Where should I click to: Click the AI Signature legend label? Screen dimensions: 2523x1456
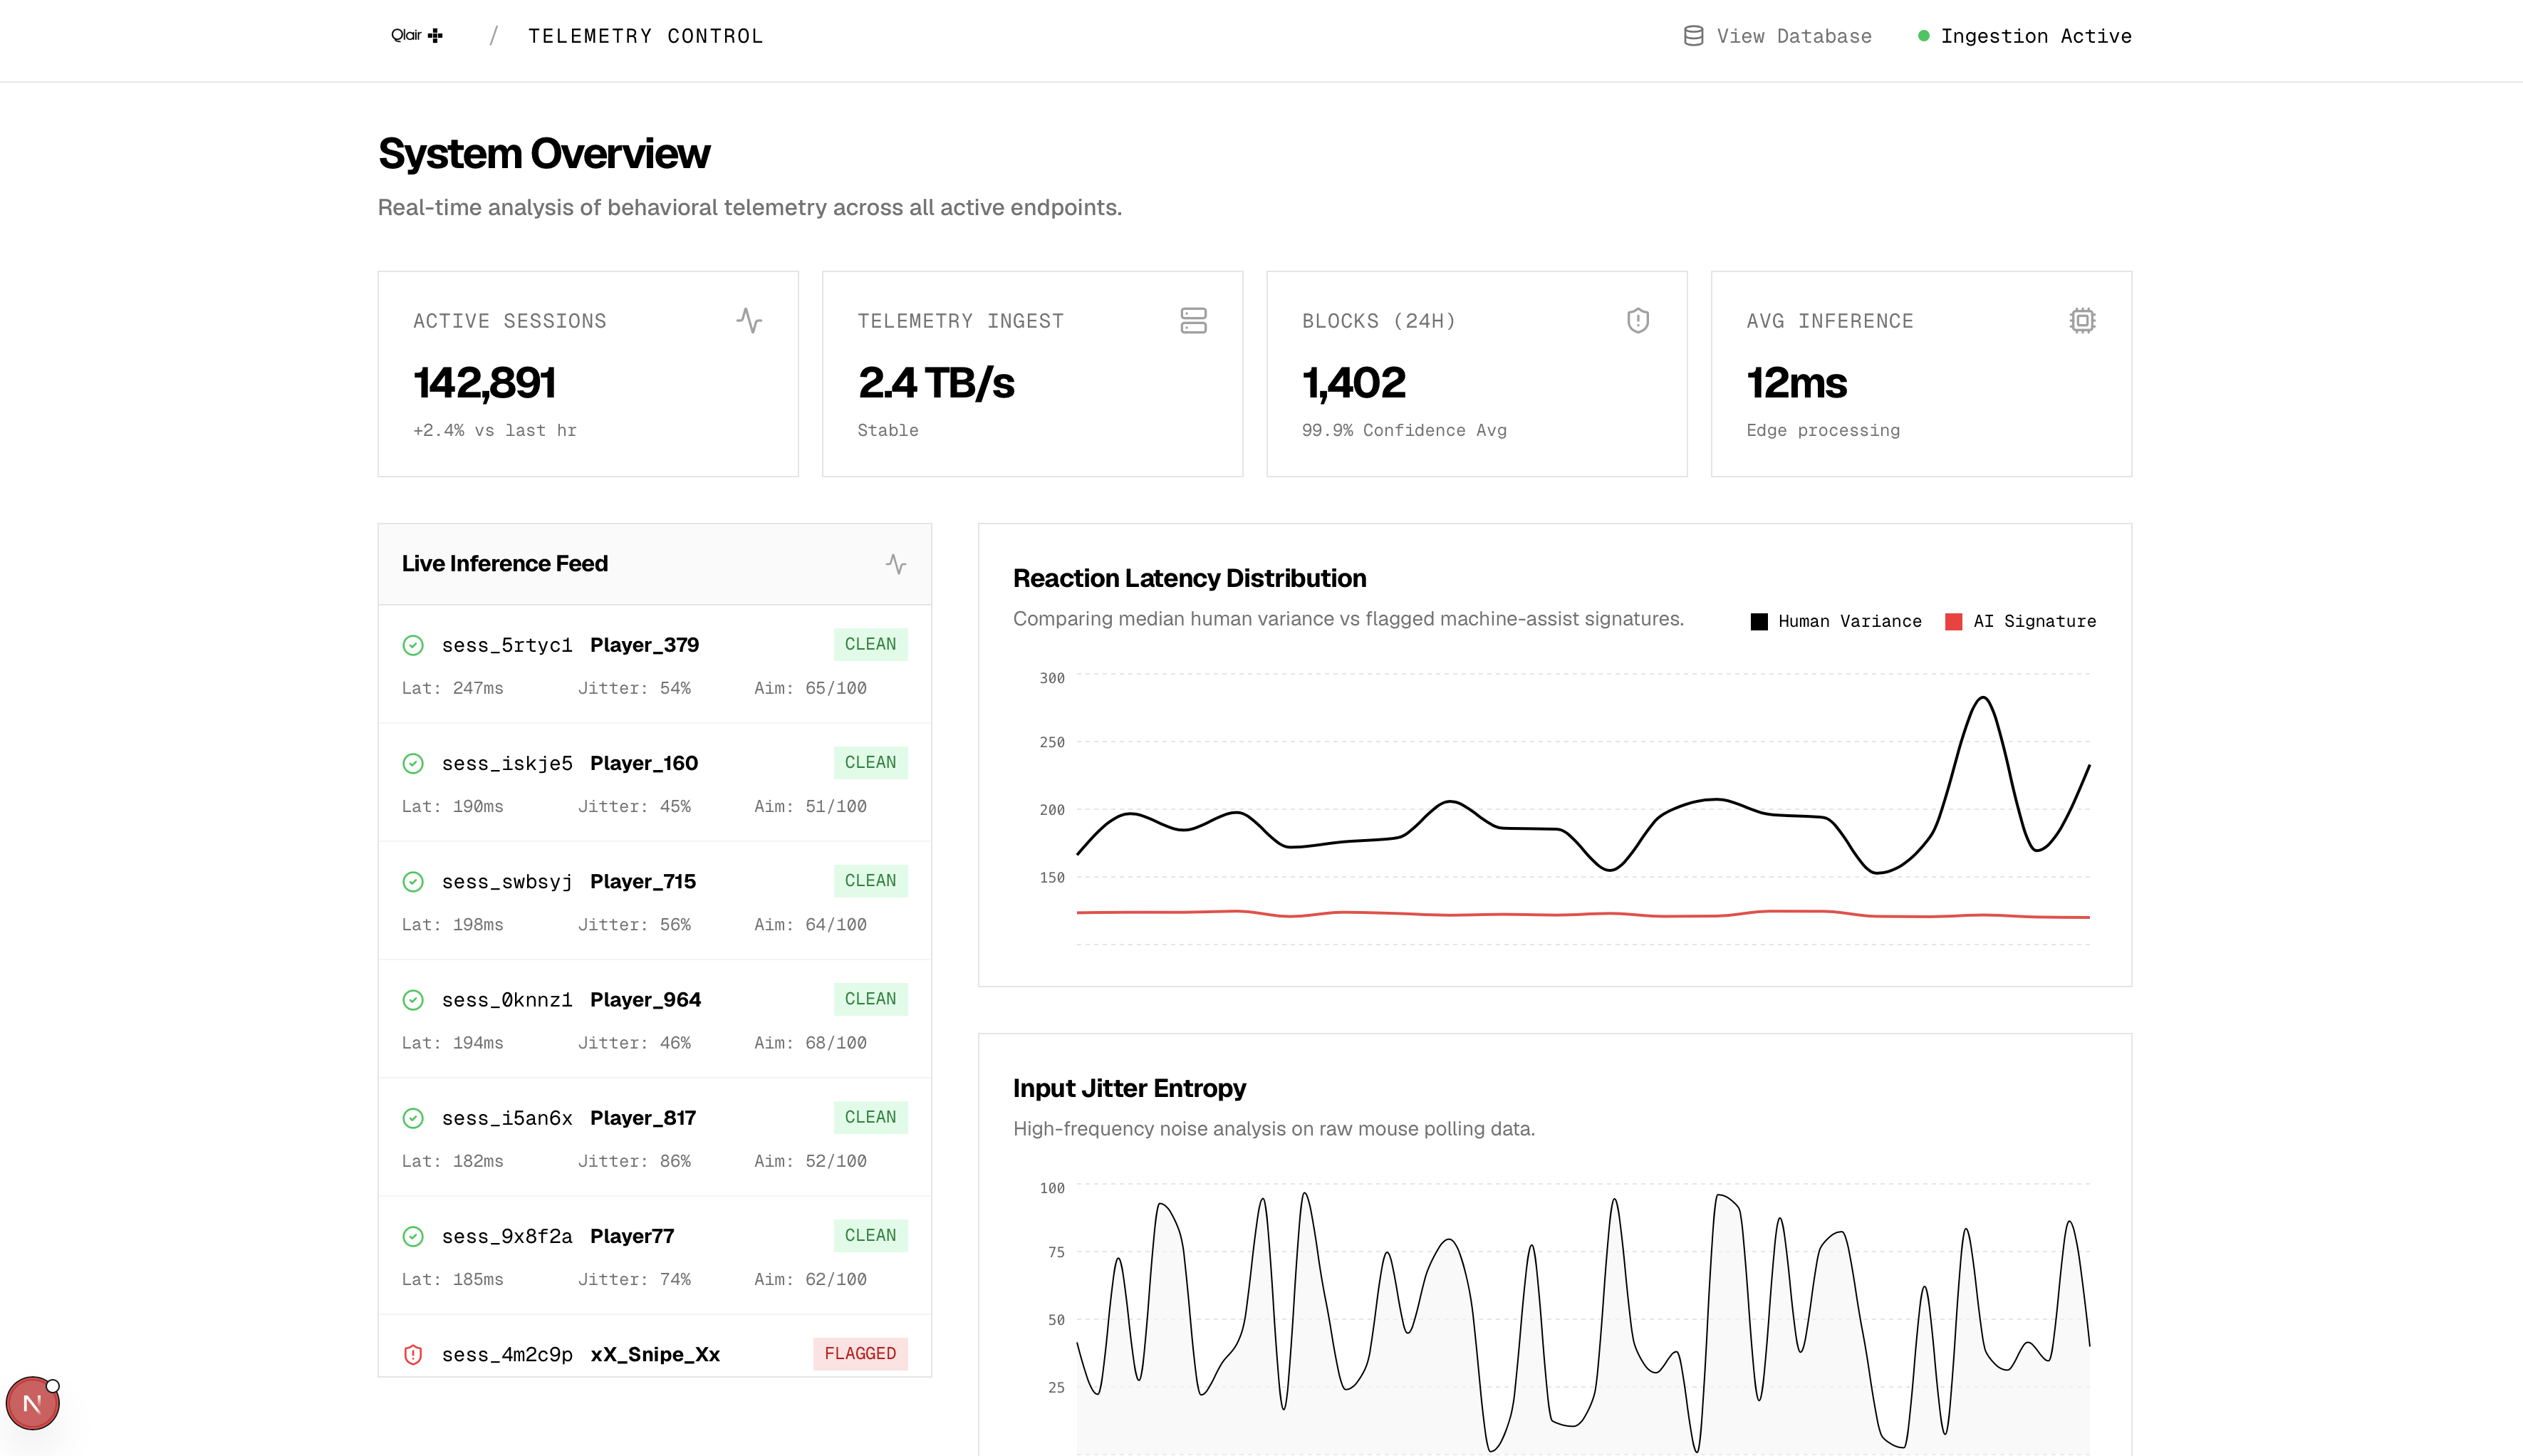(2034, 622)
